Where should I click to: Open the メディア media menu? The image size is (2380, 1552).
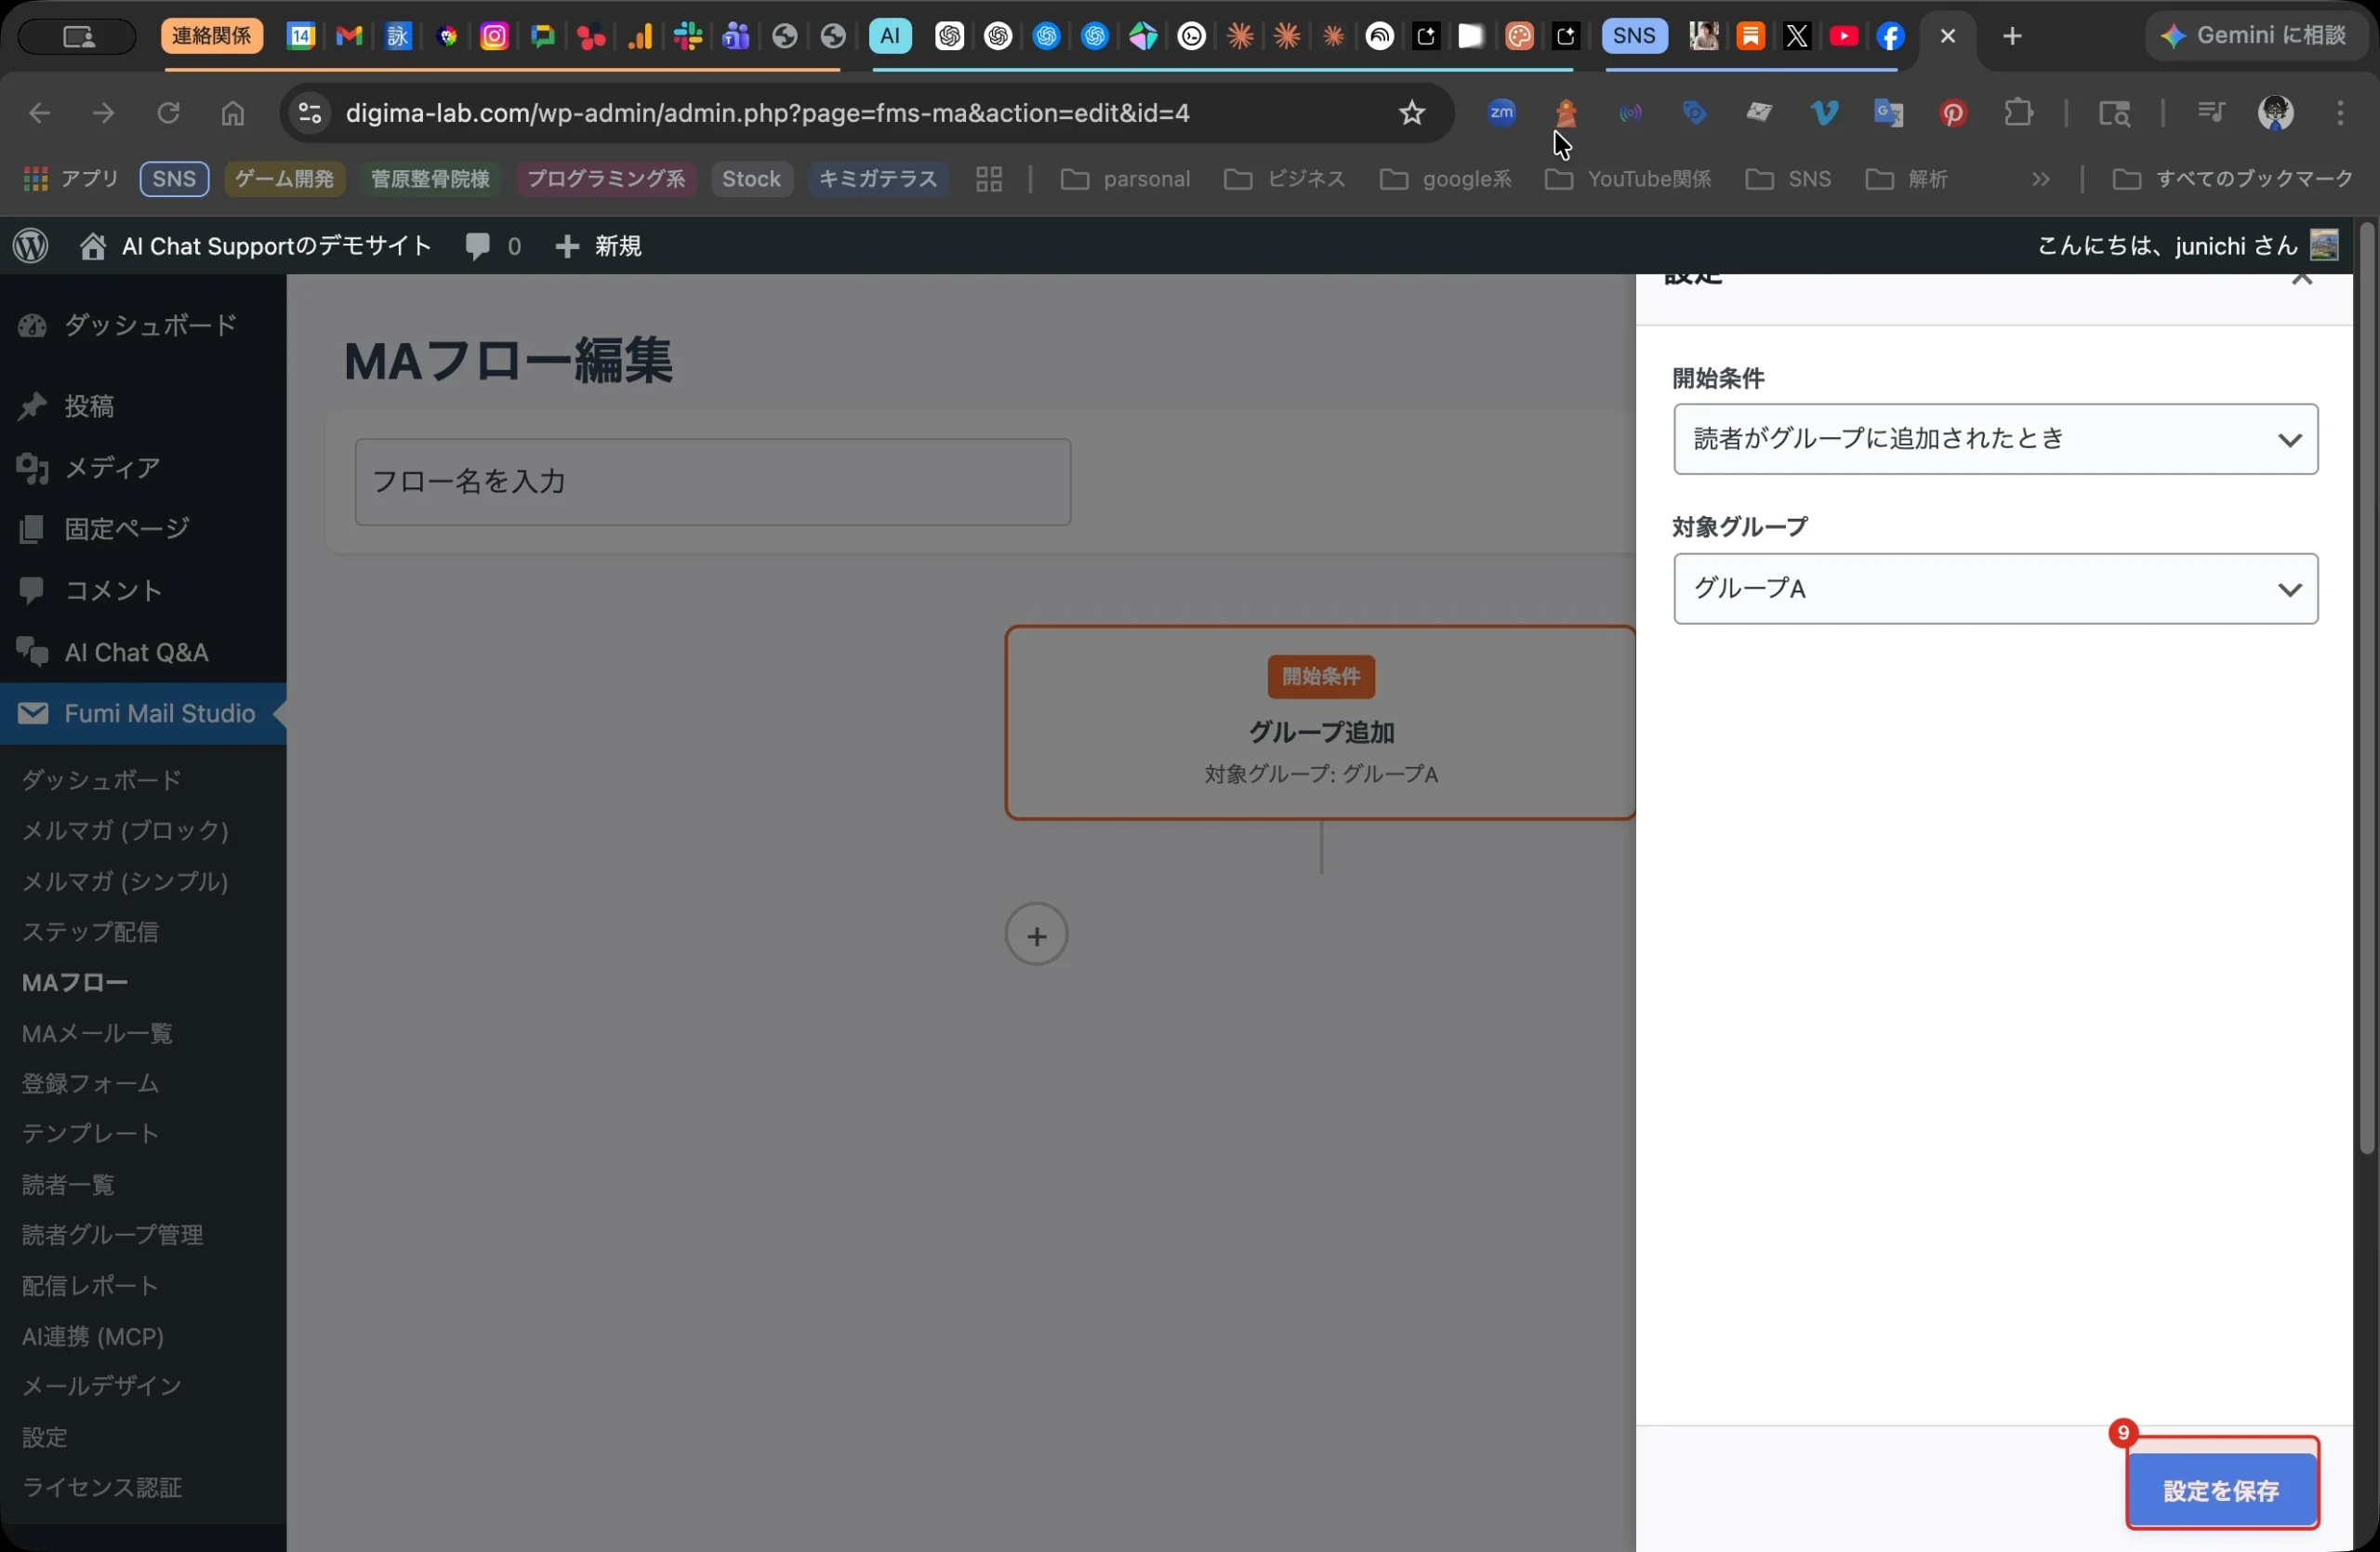click(x=143, y=467)
